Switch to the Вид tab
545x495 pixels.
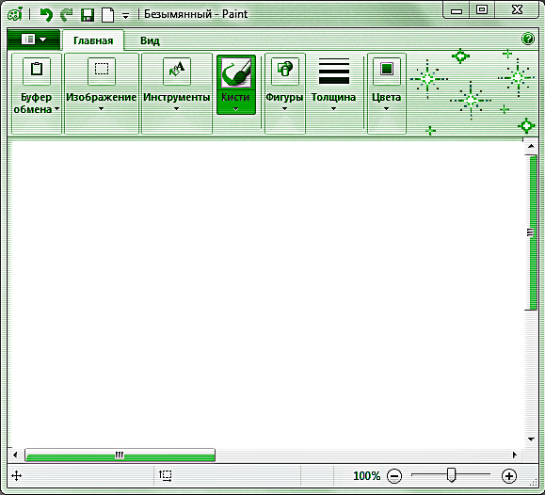coord(150,41)
